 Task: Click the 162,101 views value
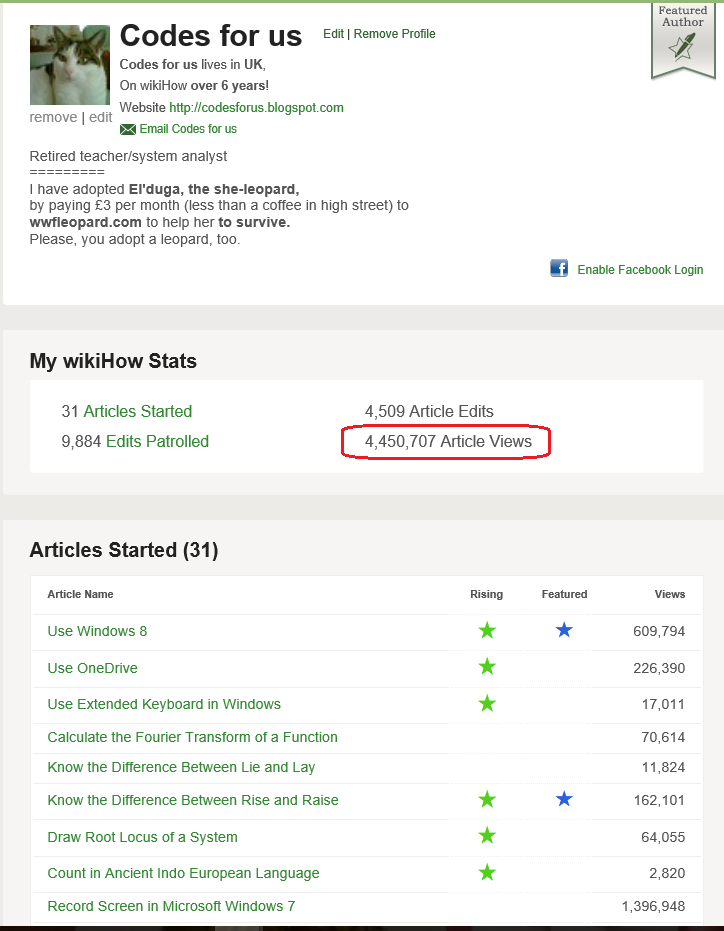coord(659,800)
